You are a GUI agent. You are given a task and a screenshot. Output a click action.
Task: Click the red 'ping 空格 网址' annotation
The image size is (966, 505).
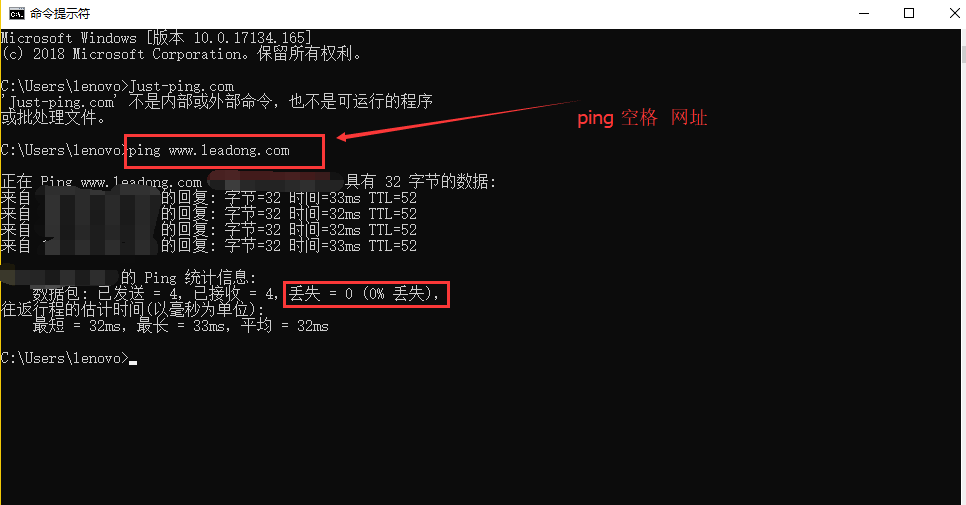pos(642,118)
